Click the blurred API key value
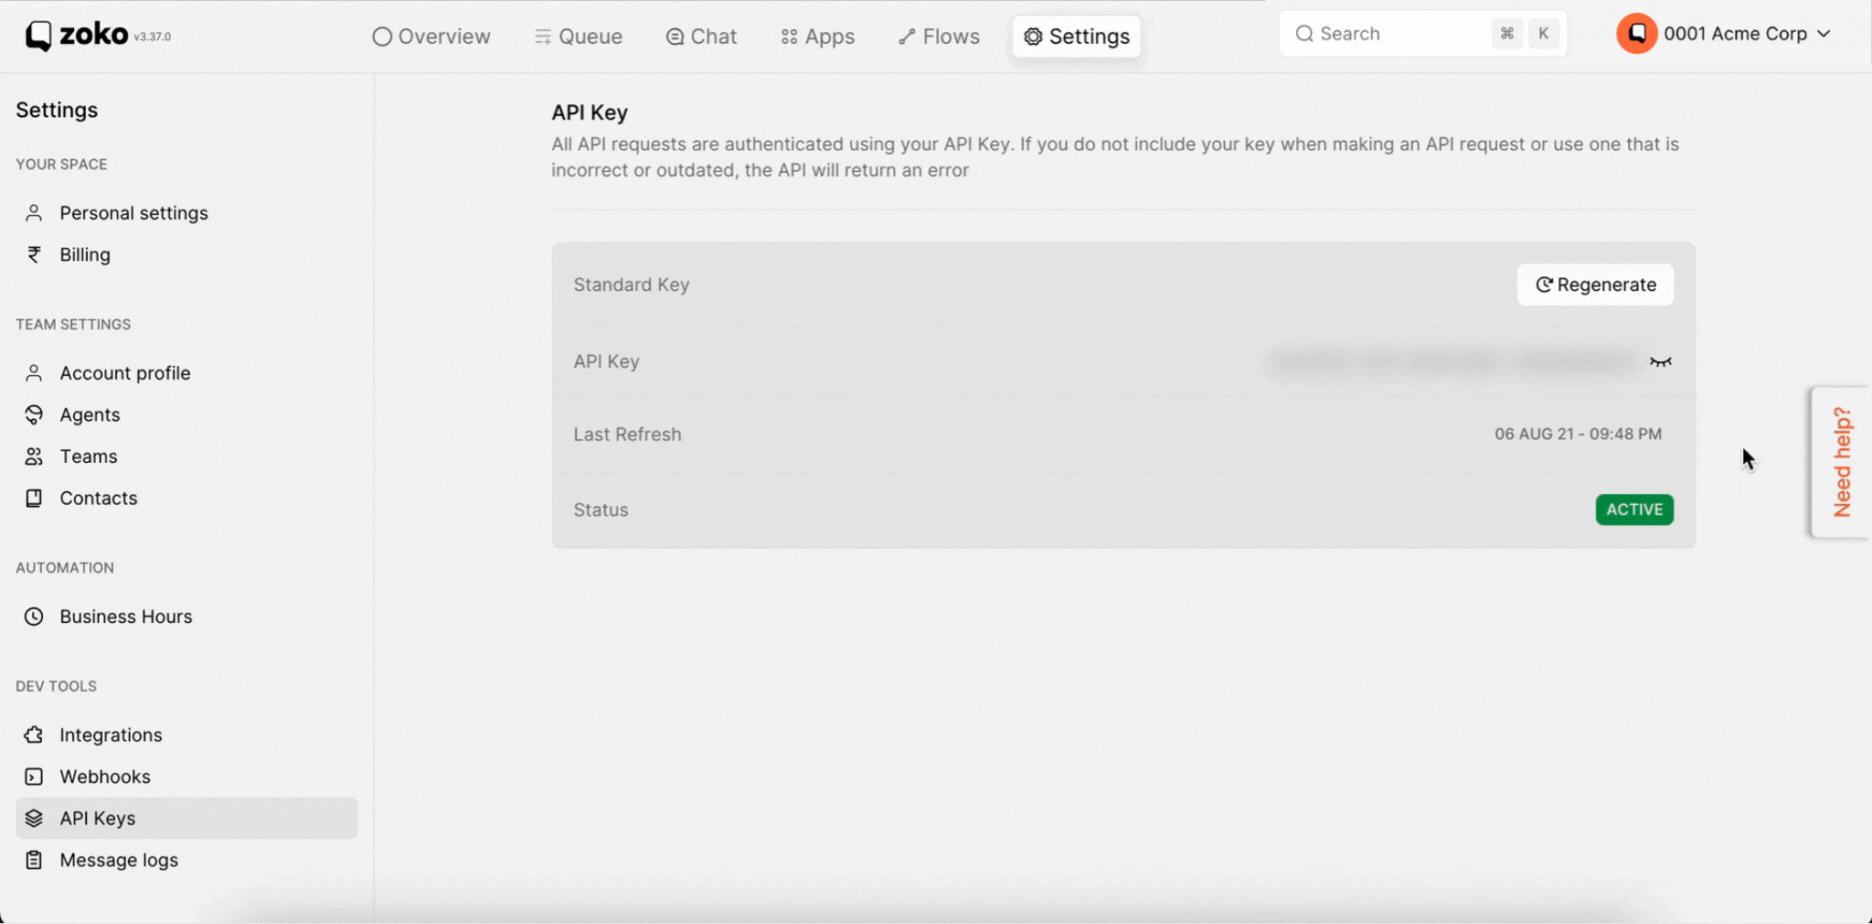Viewport: 1872px width, 924px height. [1452, 362]
